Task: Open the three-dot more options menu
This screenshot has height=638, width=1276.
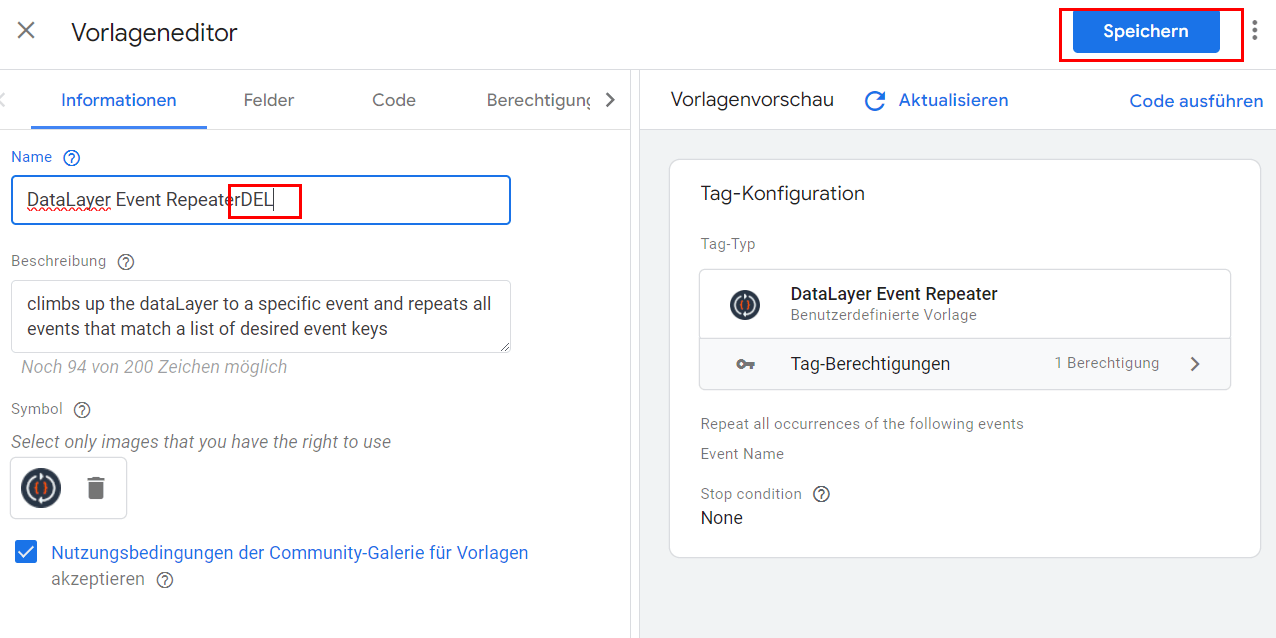Action: [1255, 31]
